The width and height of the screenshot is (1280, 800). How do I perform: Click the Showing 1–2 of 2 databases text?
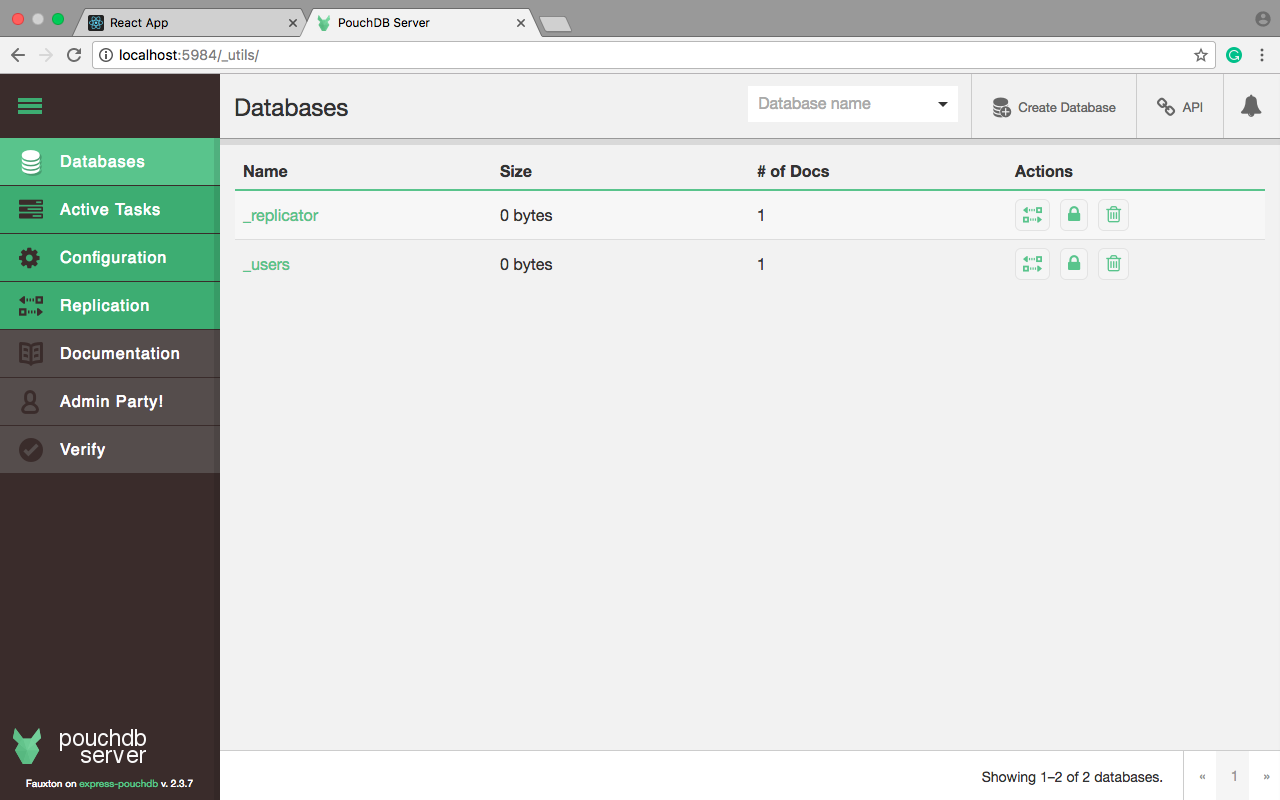coord(1072,777)
